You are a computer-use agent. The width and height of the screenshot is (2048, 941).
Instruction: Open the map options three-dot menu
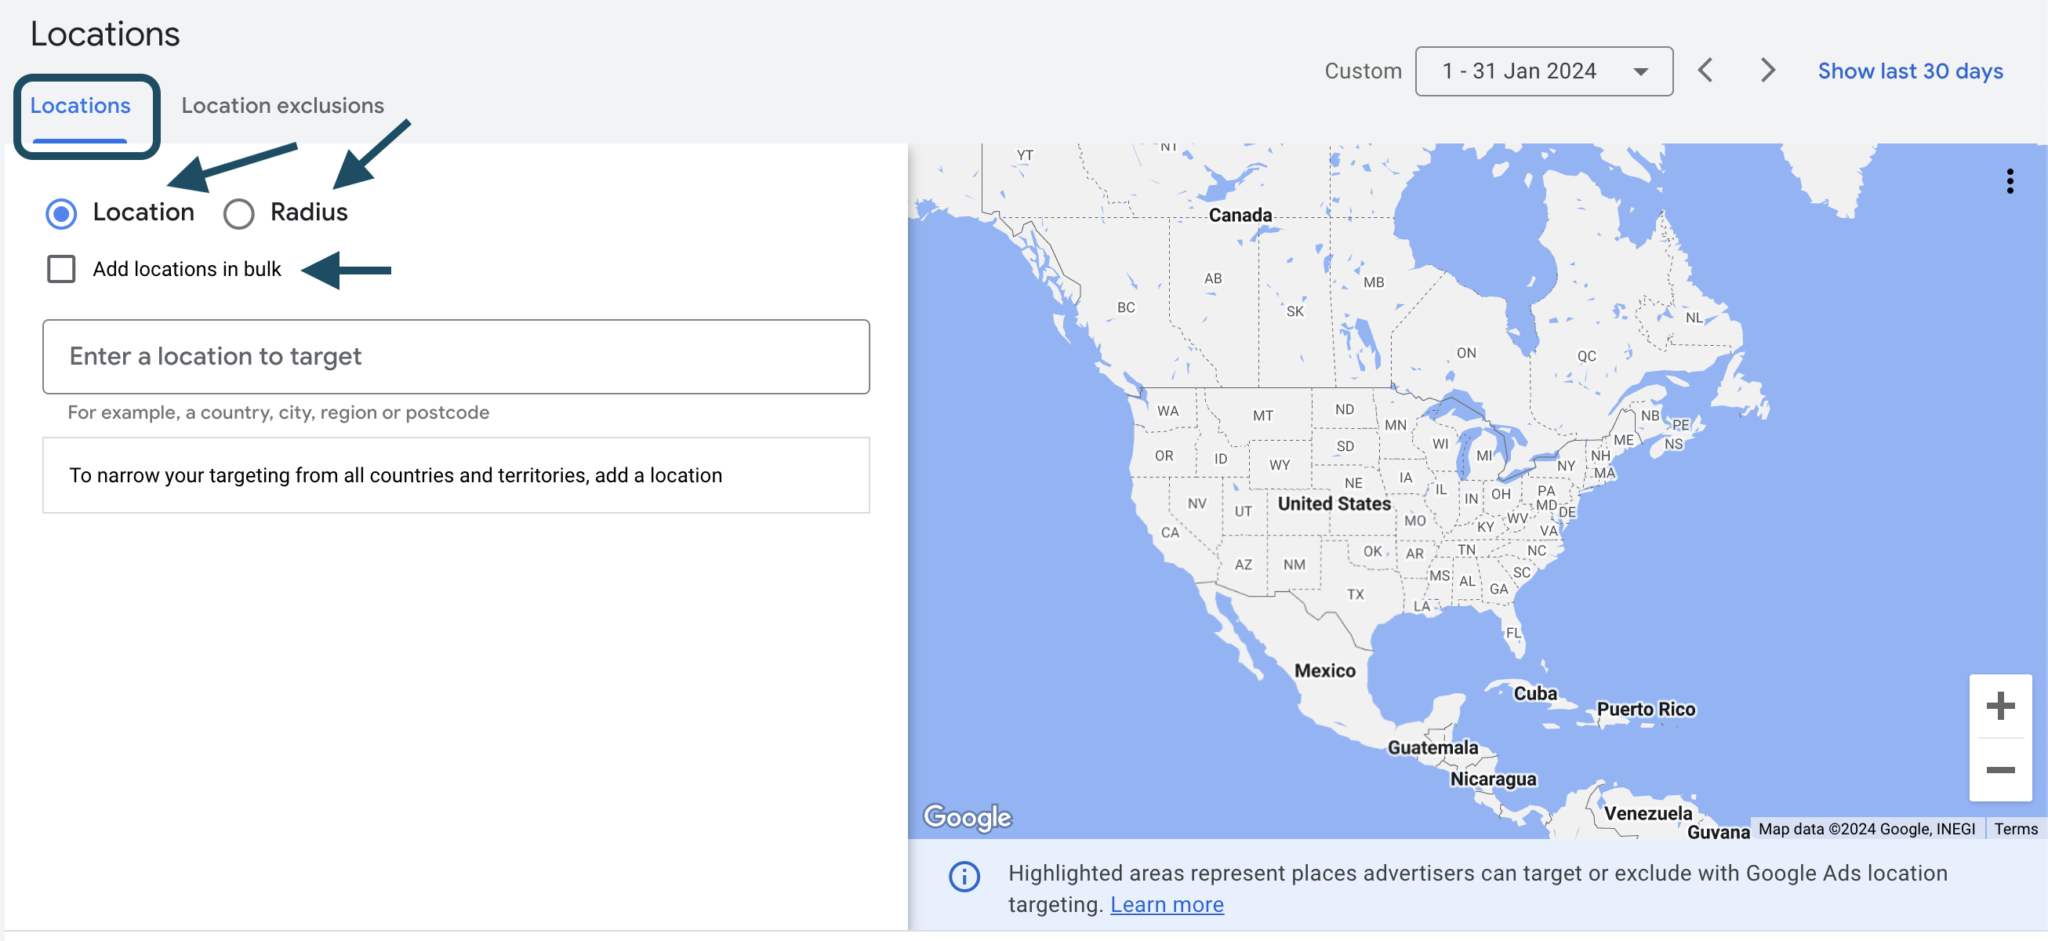(2011, 181)
